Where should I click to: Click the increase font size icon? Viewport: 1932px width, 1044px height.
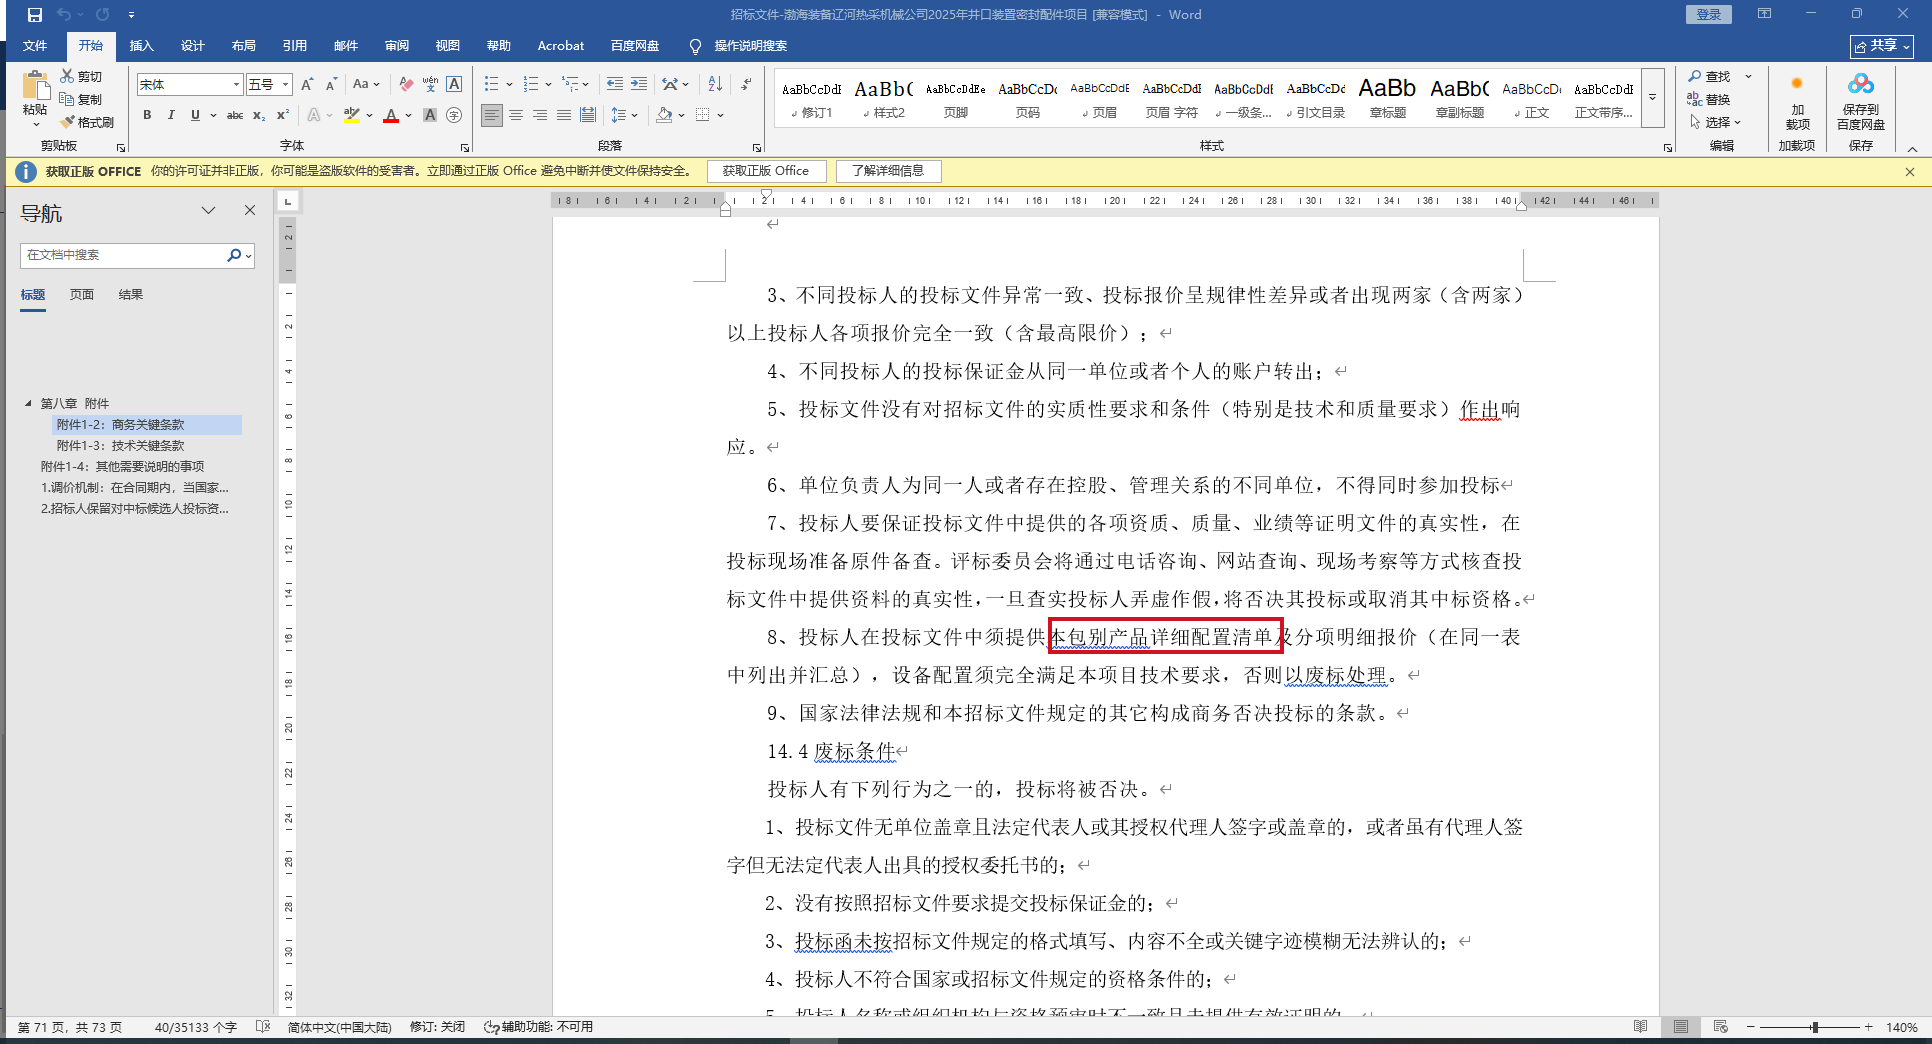307,85
